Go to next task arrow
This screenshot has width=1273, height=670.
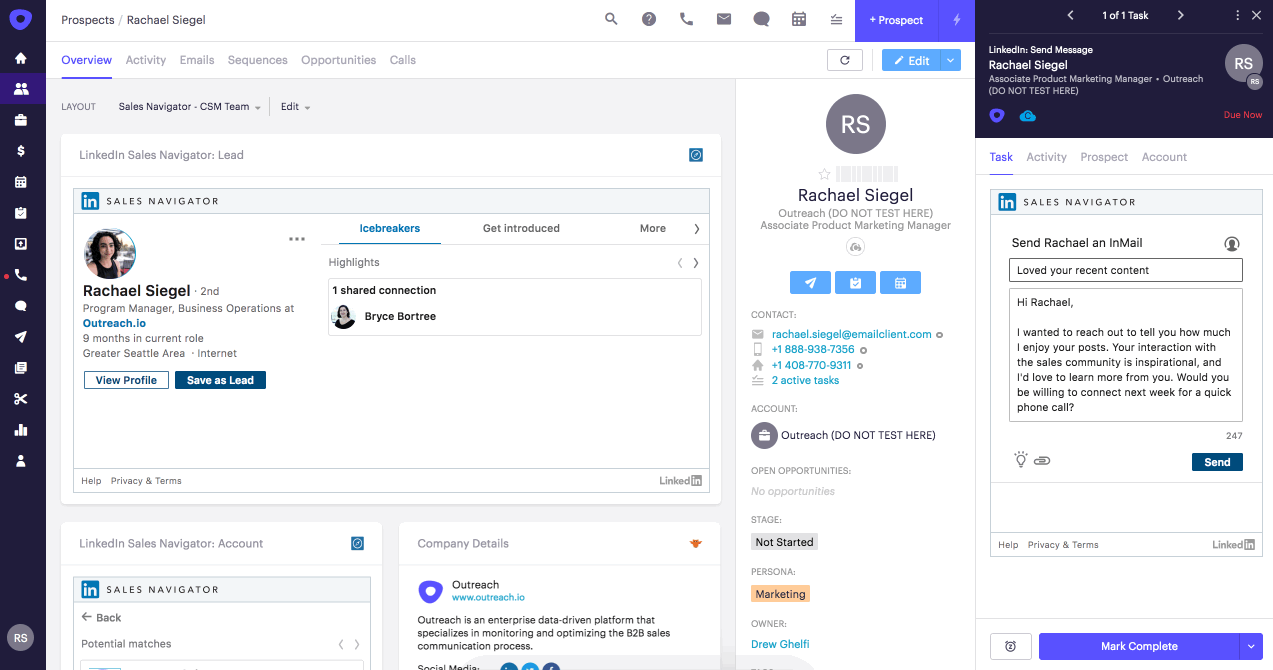[x=1180, y=15]
